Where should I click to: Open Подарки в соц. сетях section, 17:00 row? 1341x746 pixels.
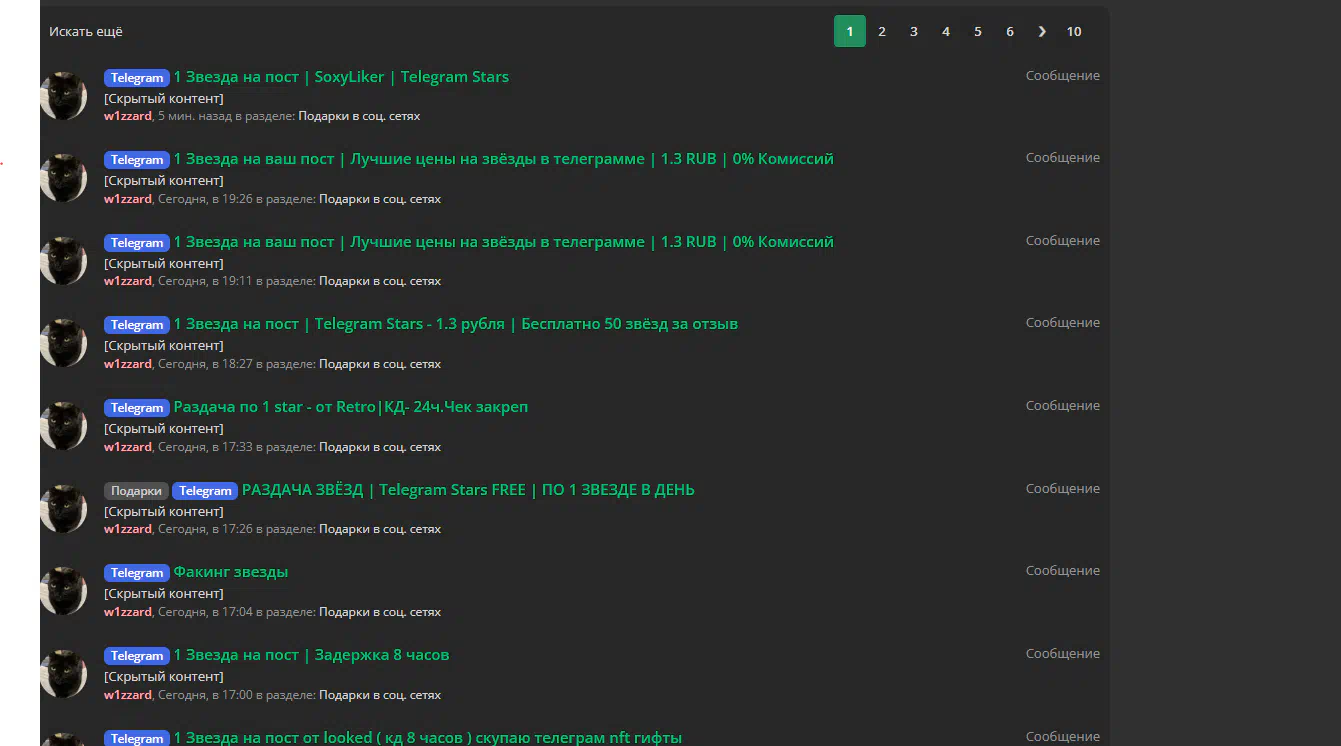(380, 695)
